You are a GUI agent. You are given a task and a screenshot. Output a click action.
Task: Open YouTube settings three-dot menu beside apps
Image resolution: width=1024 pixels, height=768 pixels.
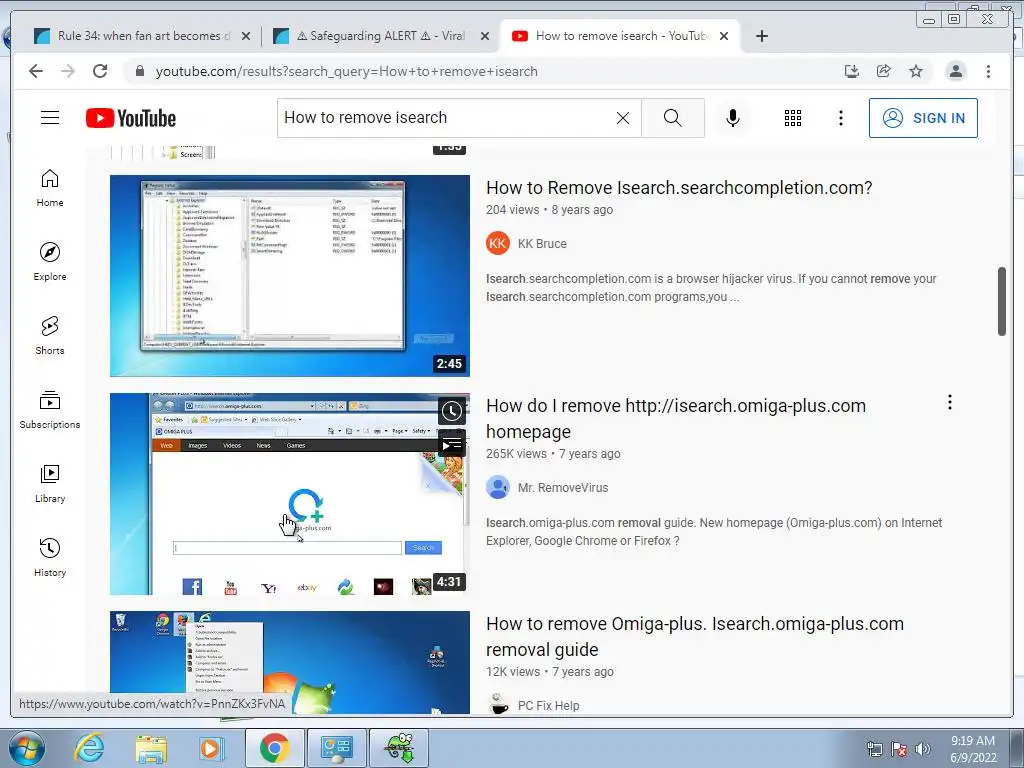841,118
